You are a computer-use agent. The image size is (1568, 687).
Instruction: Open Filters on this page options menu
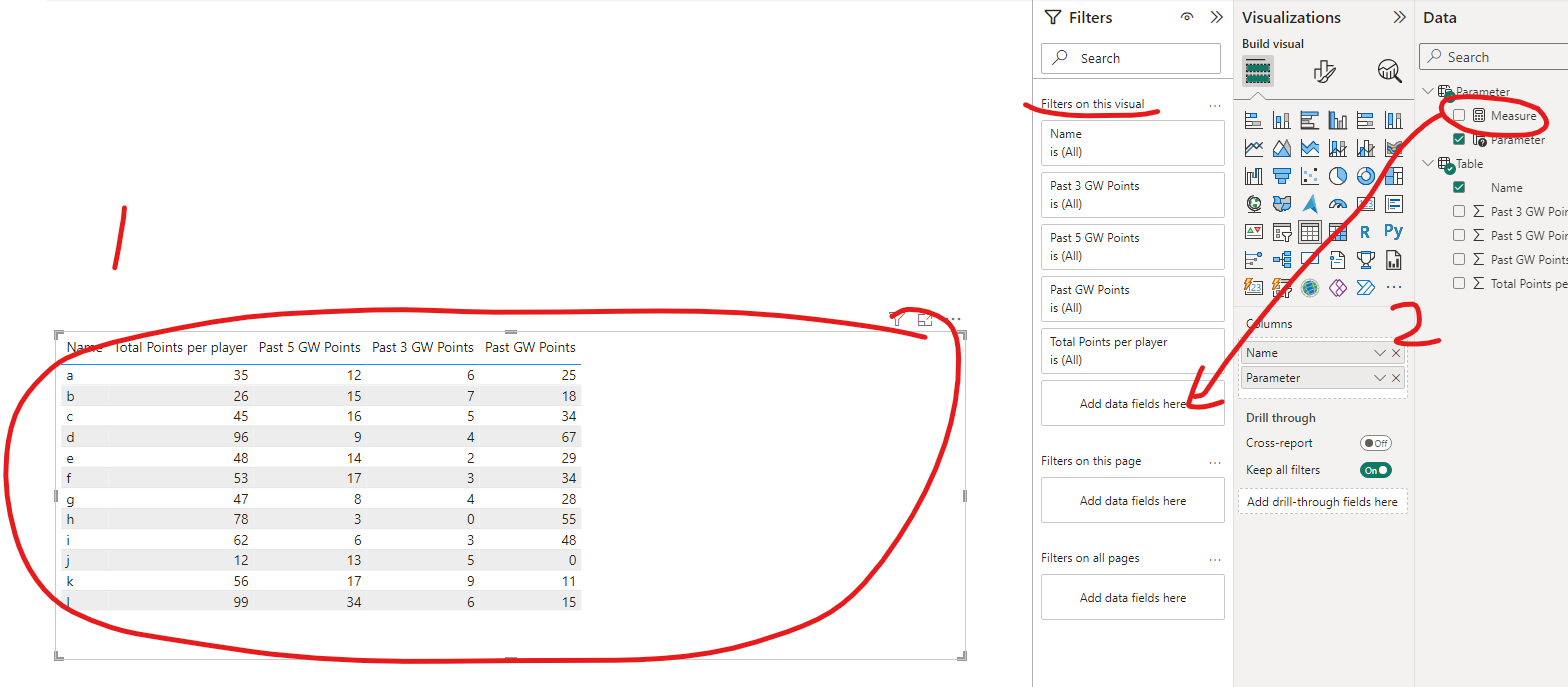(1215, 462)
